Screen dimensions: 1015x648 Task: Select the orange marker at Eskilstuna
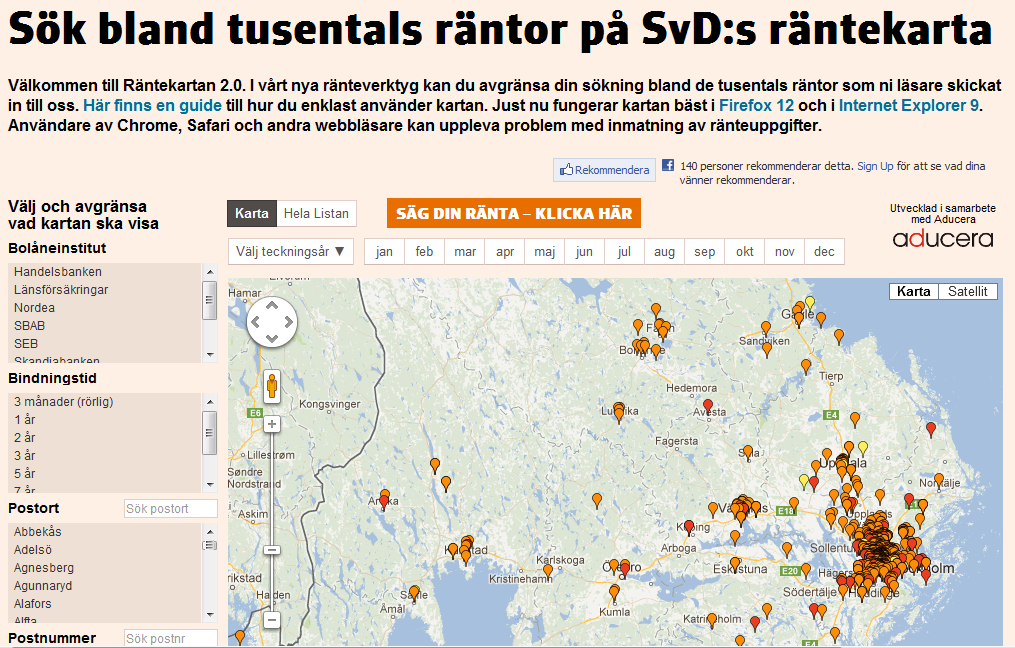[x=735, y=564]
